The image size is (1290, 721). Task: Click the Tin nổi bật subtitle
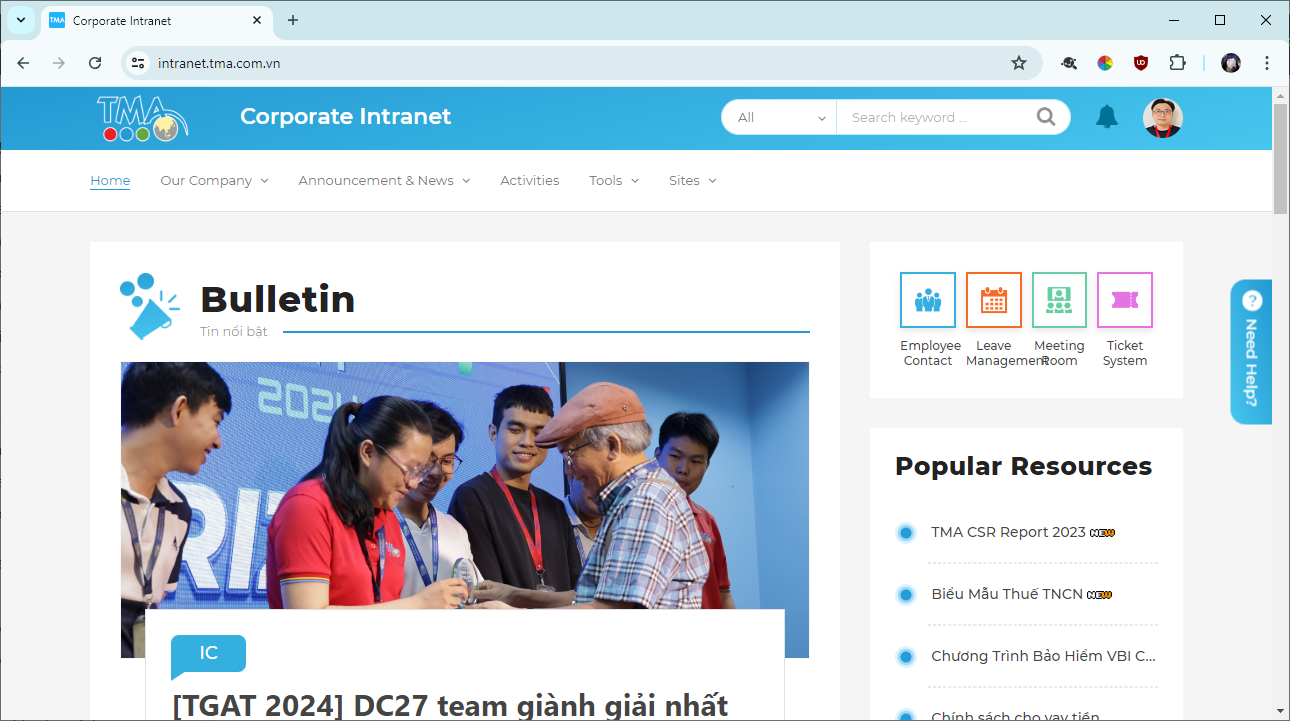coord(234,331)
